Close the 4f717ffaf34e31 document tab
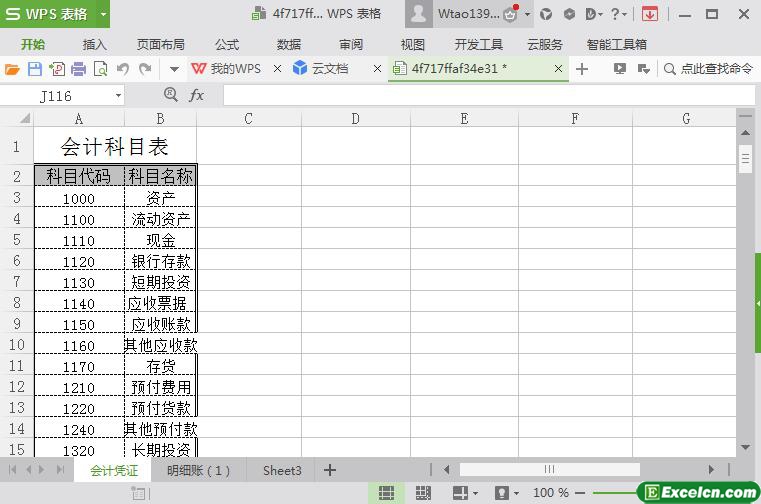 pos(559,69)
